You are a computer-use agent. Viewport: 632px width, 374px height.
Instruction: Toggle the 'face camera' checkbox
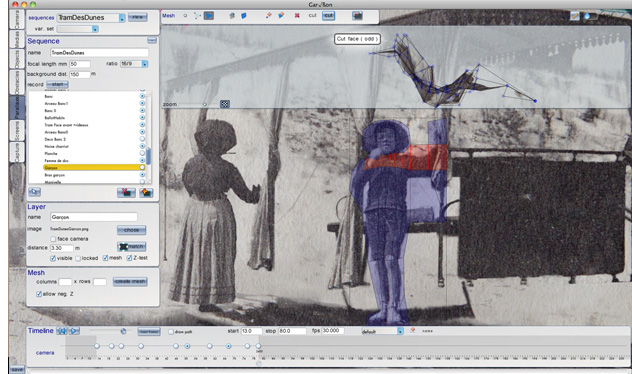click(53, 239)
